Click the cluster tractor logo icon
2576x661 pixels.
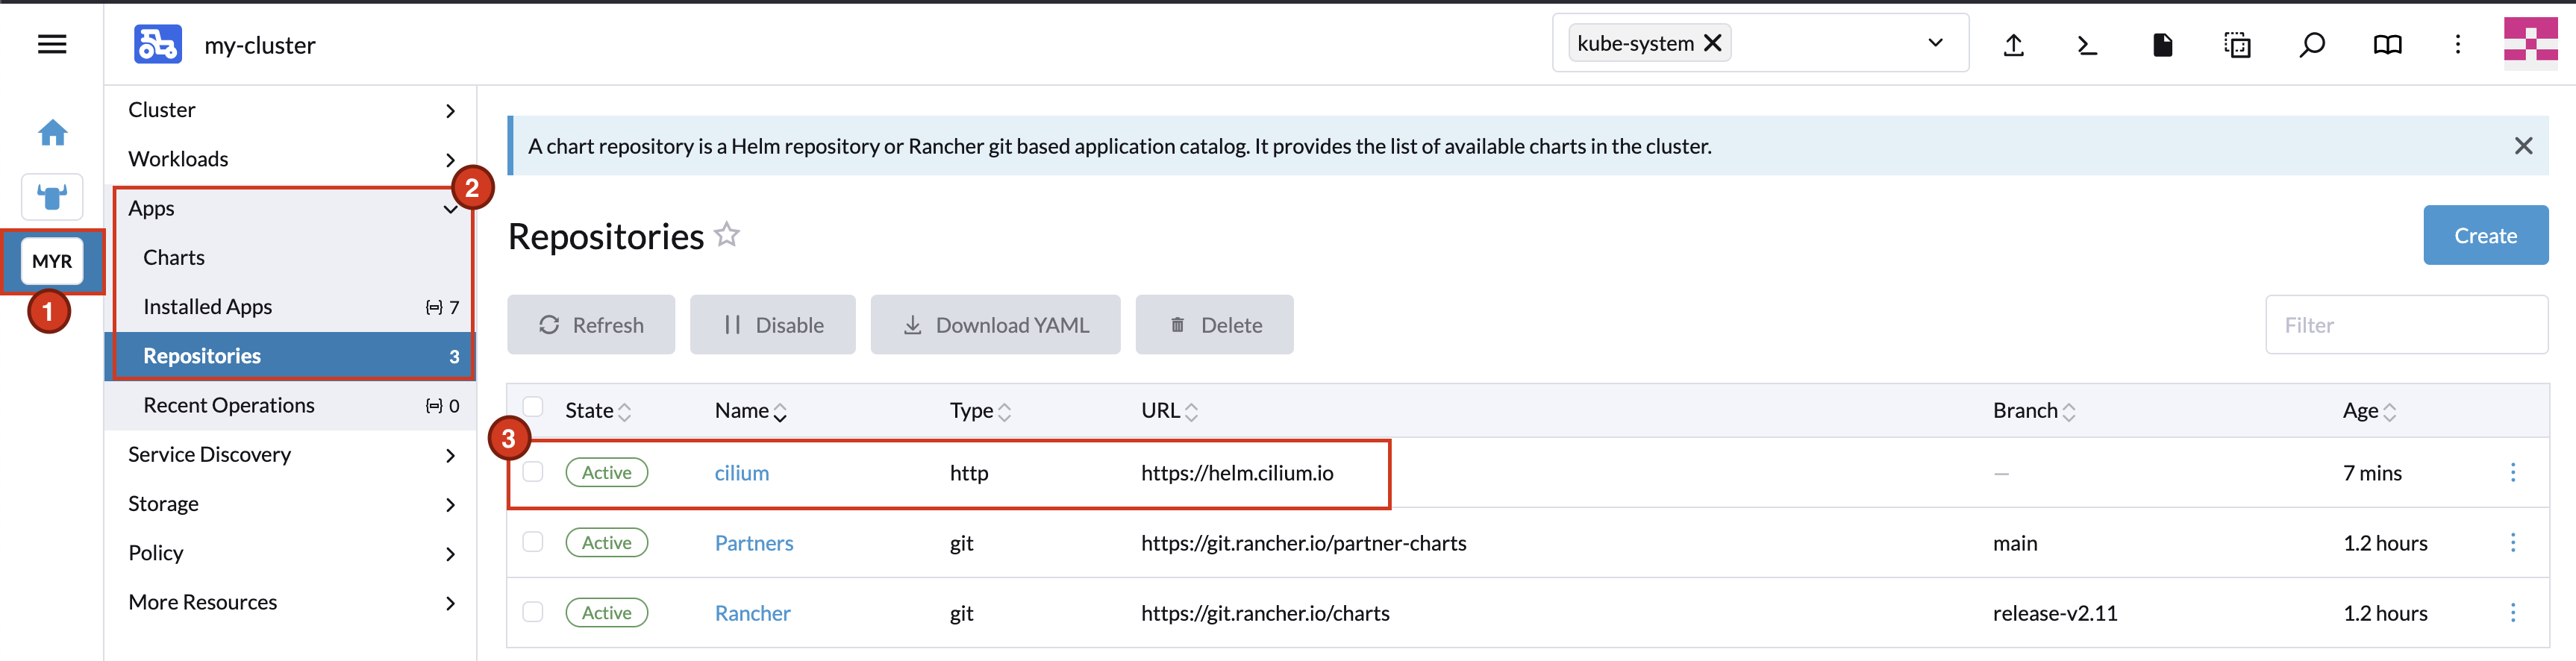pos(158,44)
